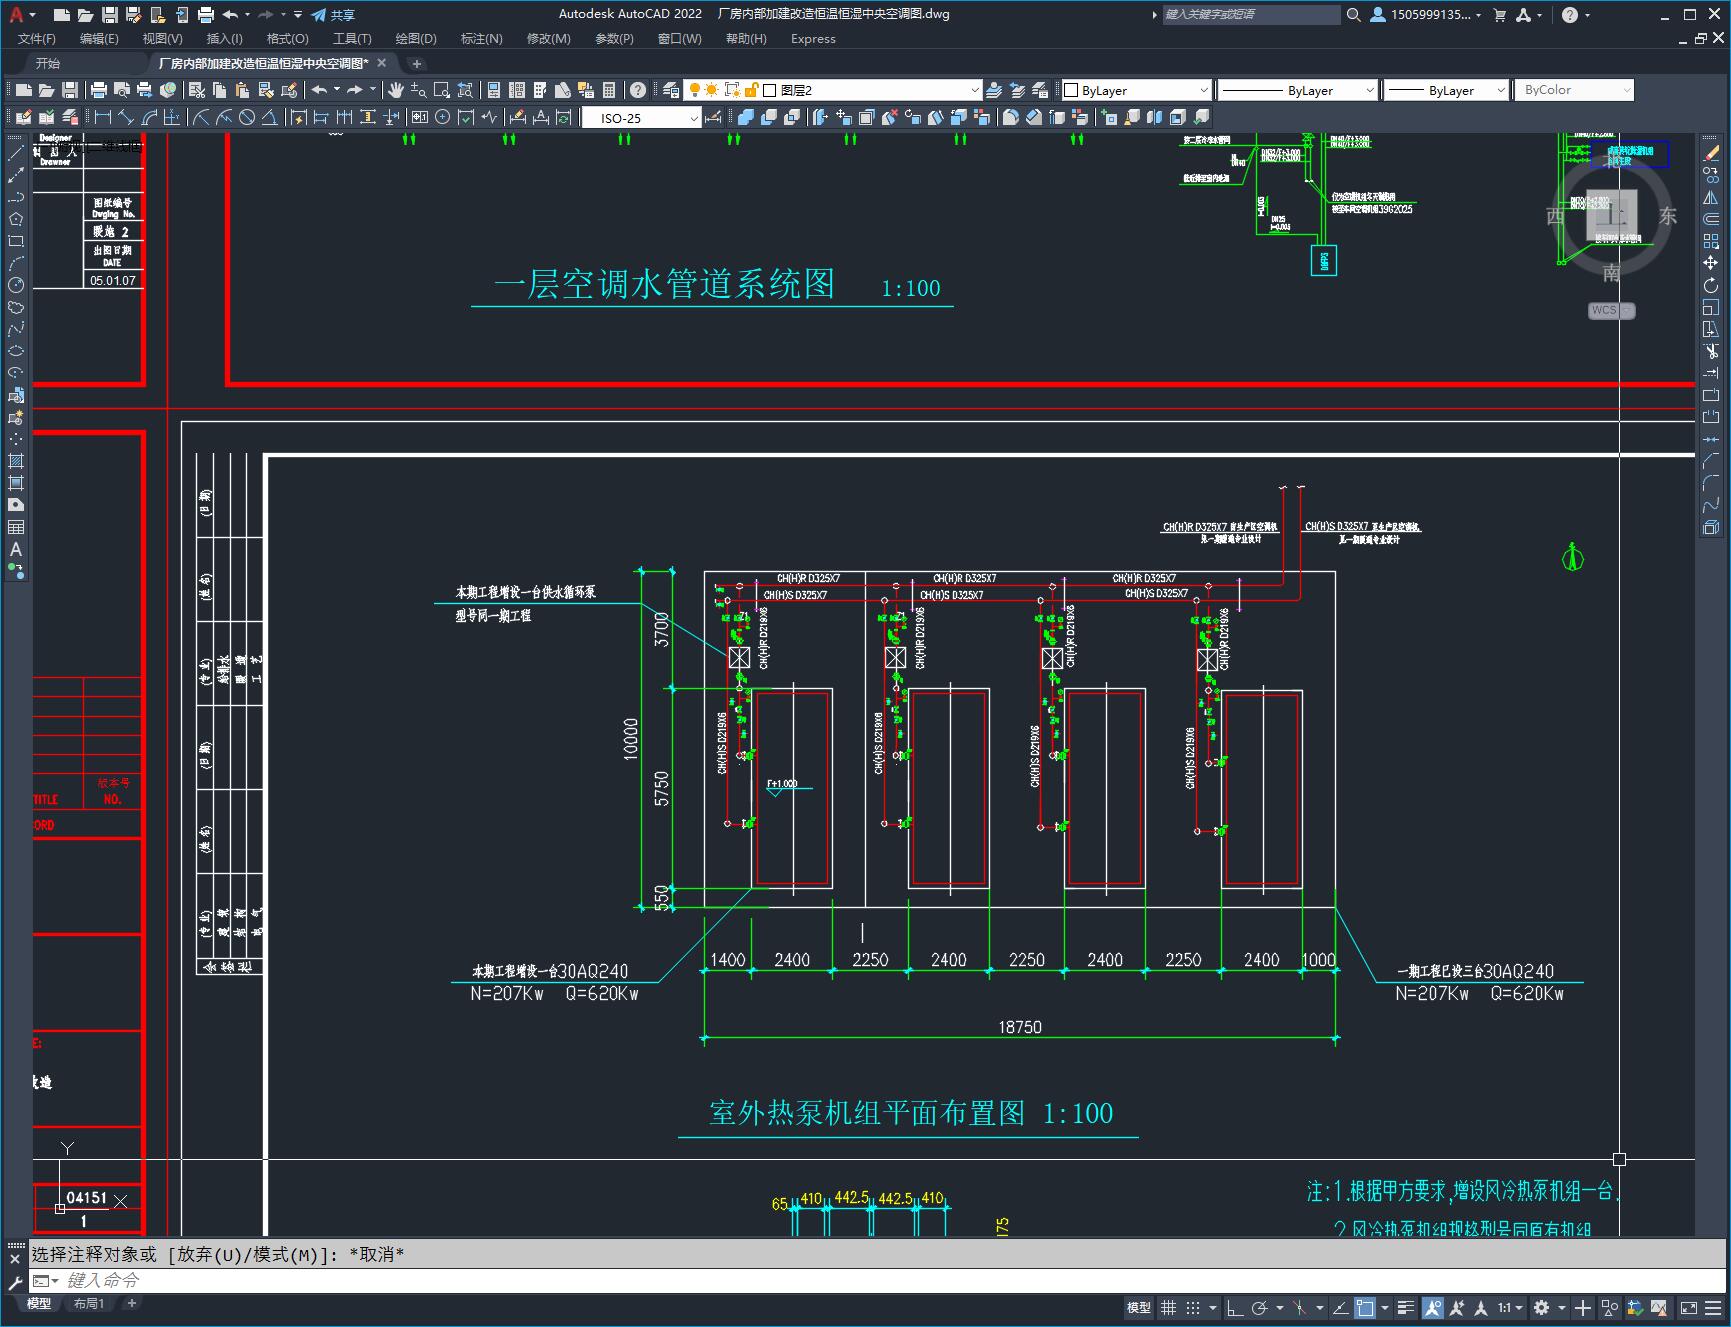Open the ByLayer lineweight dropdown
This screenshot has width=1731, height=1327.
pos(1445,90)
